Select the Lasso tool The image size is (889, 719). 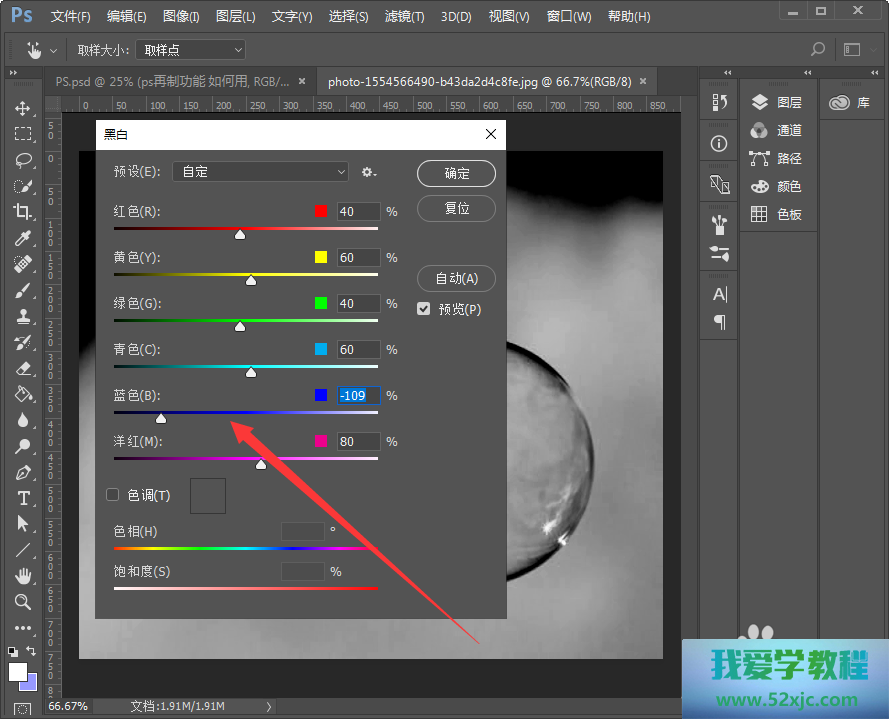click(x=22, y=160)
